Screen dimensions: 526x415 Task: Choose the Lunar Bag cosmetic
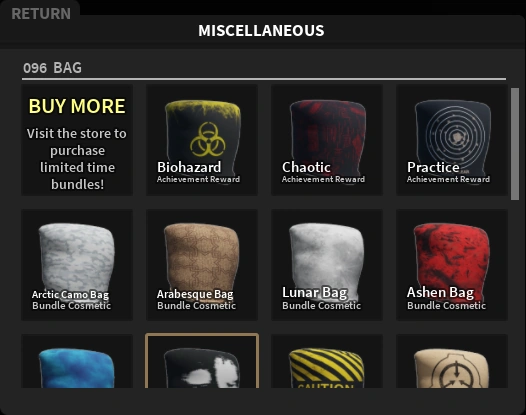[x=327, y=265]
